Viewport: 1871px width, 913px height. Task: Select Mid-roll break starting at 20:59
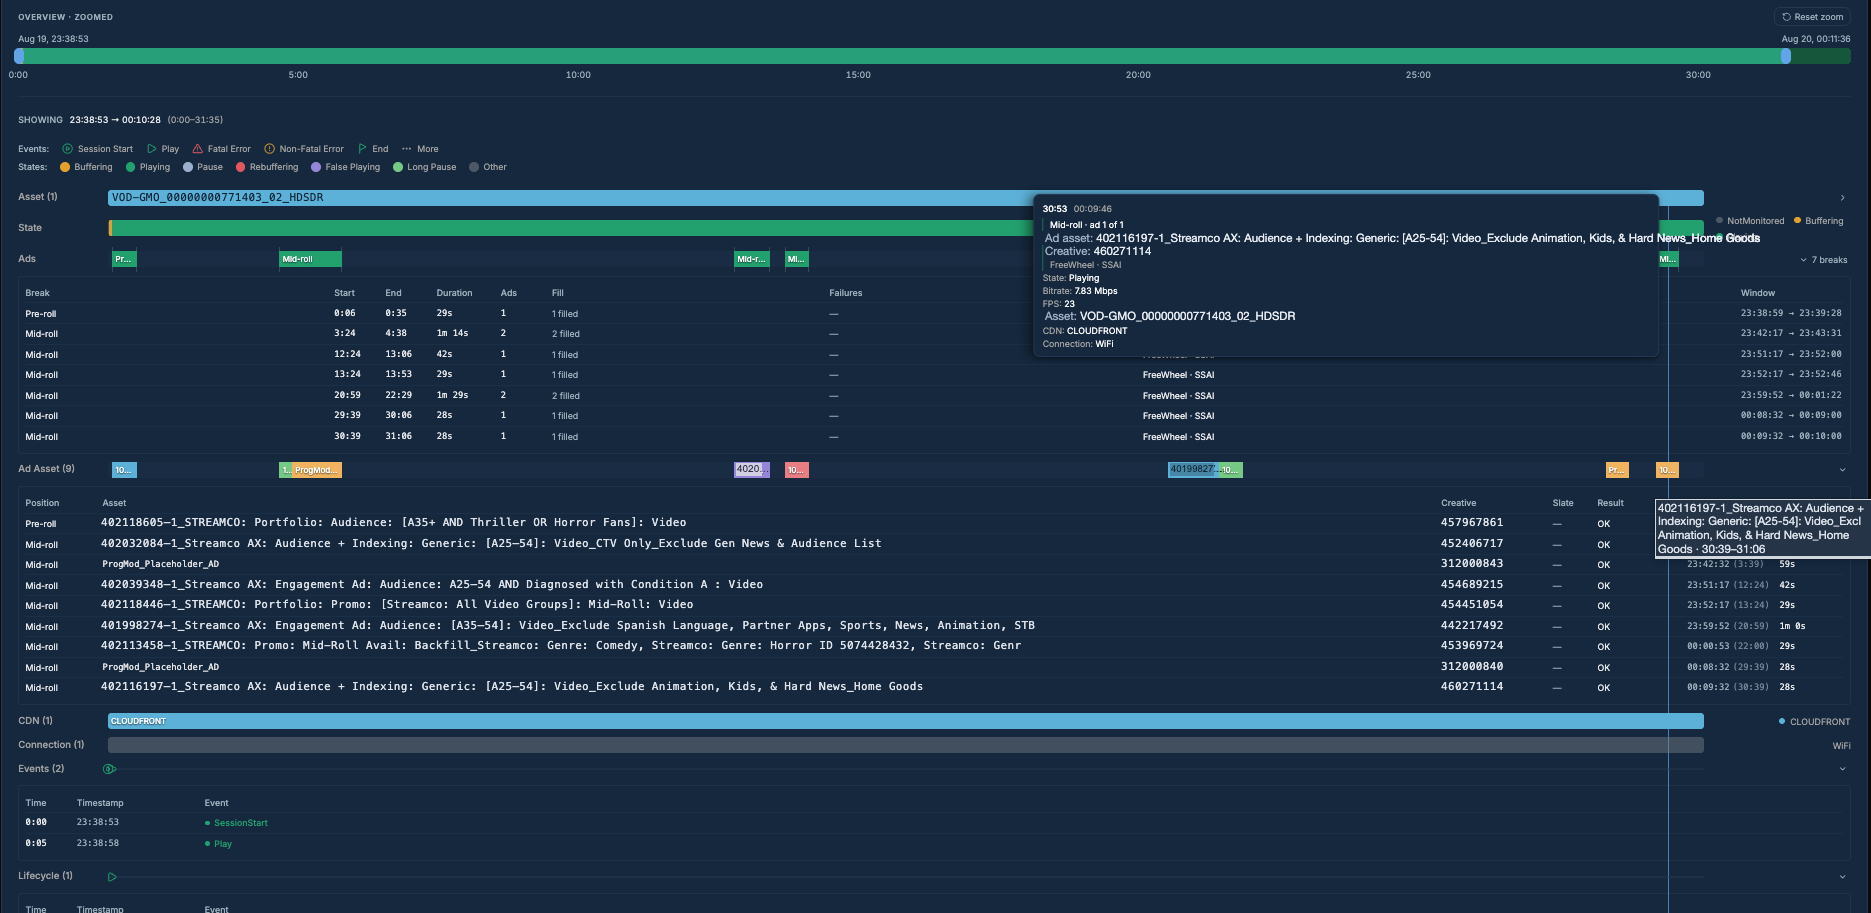[x=934, y=396]
